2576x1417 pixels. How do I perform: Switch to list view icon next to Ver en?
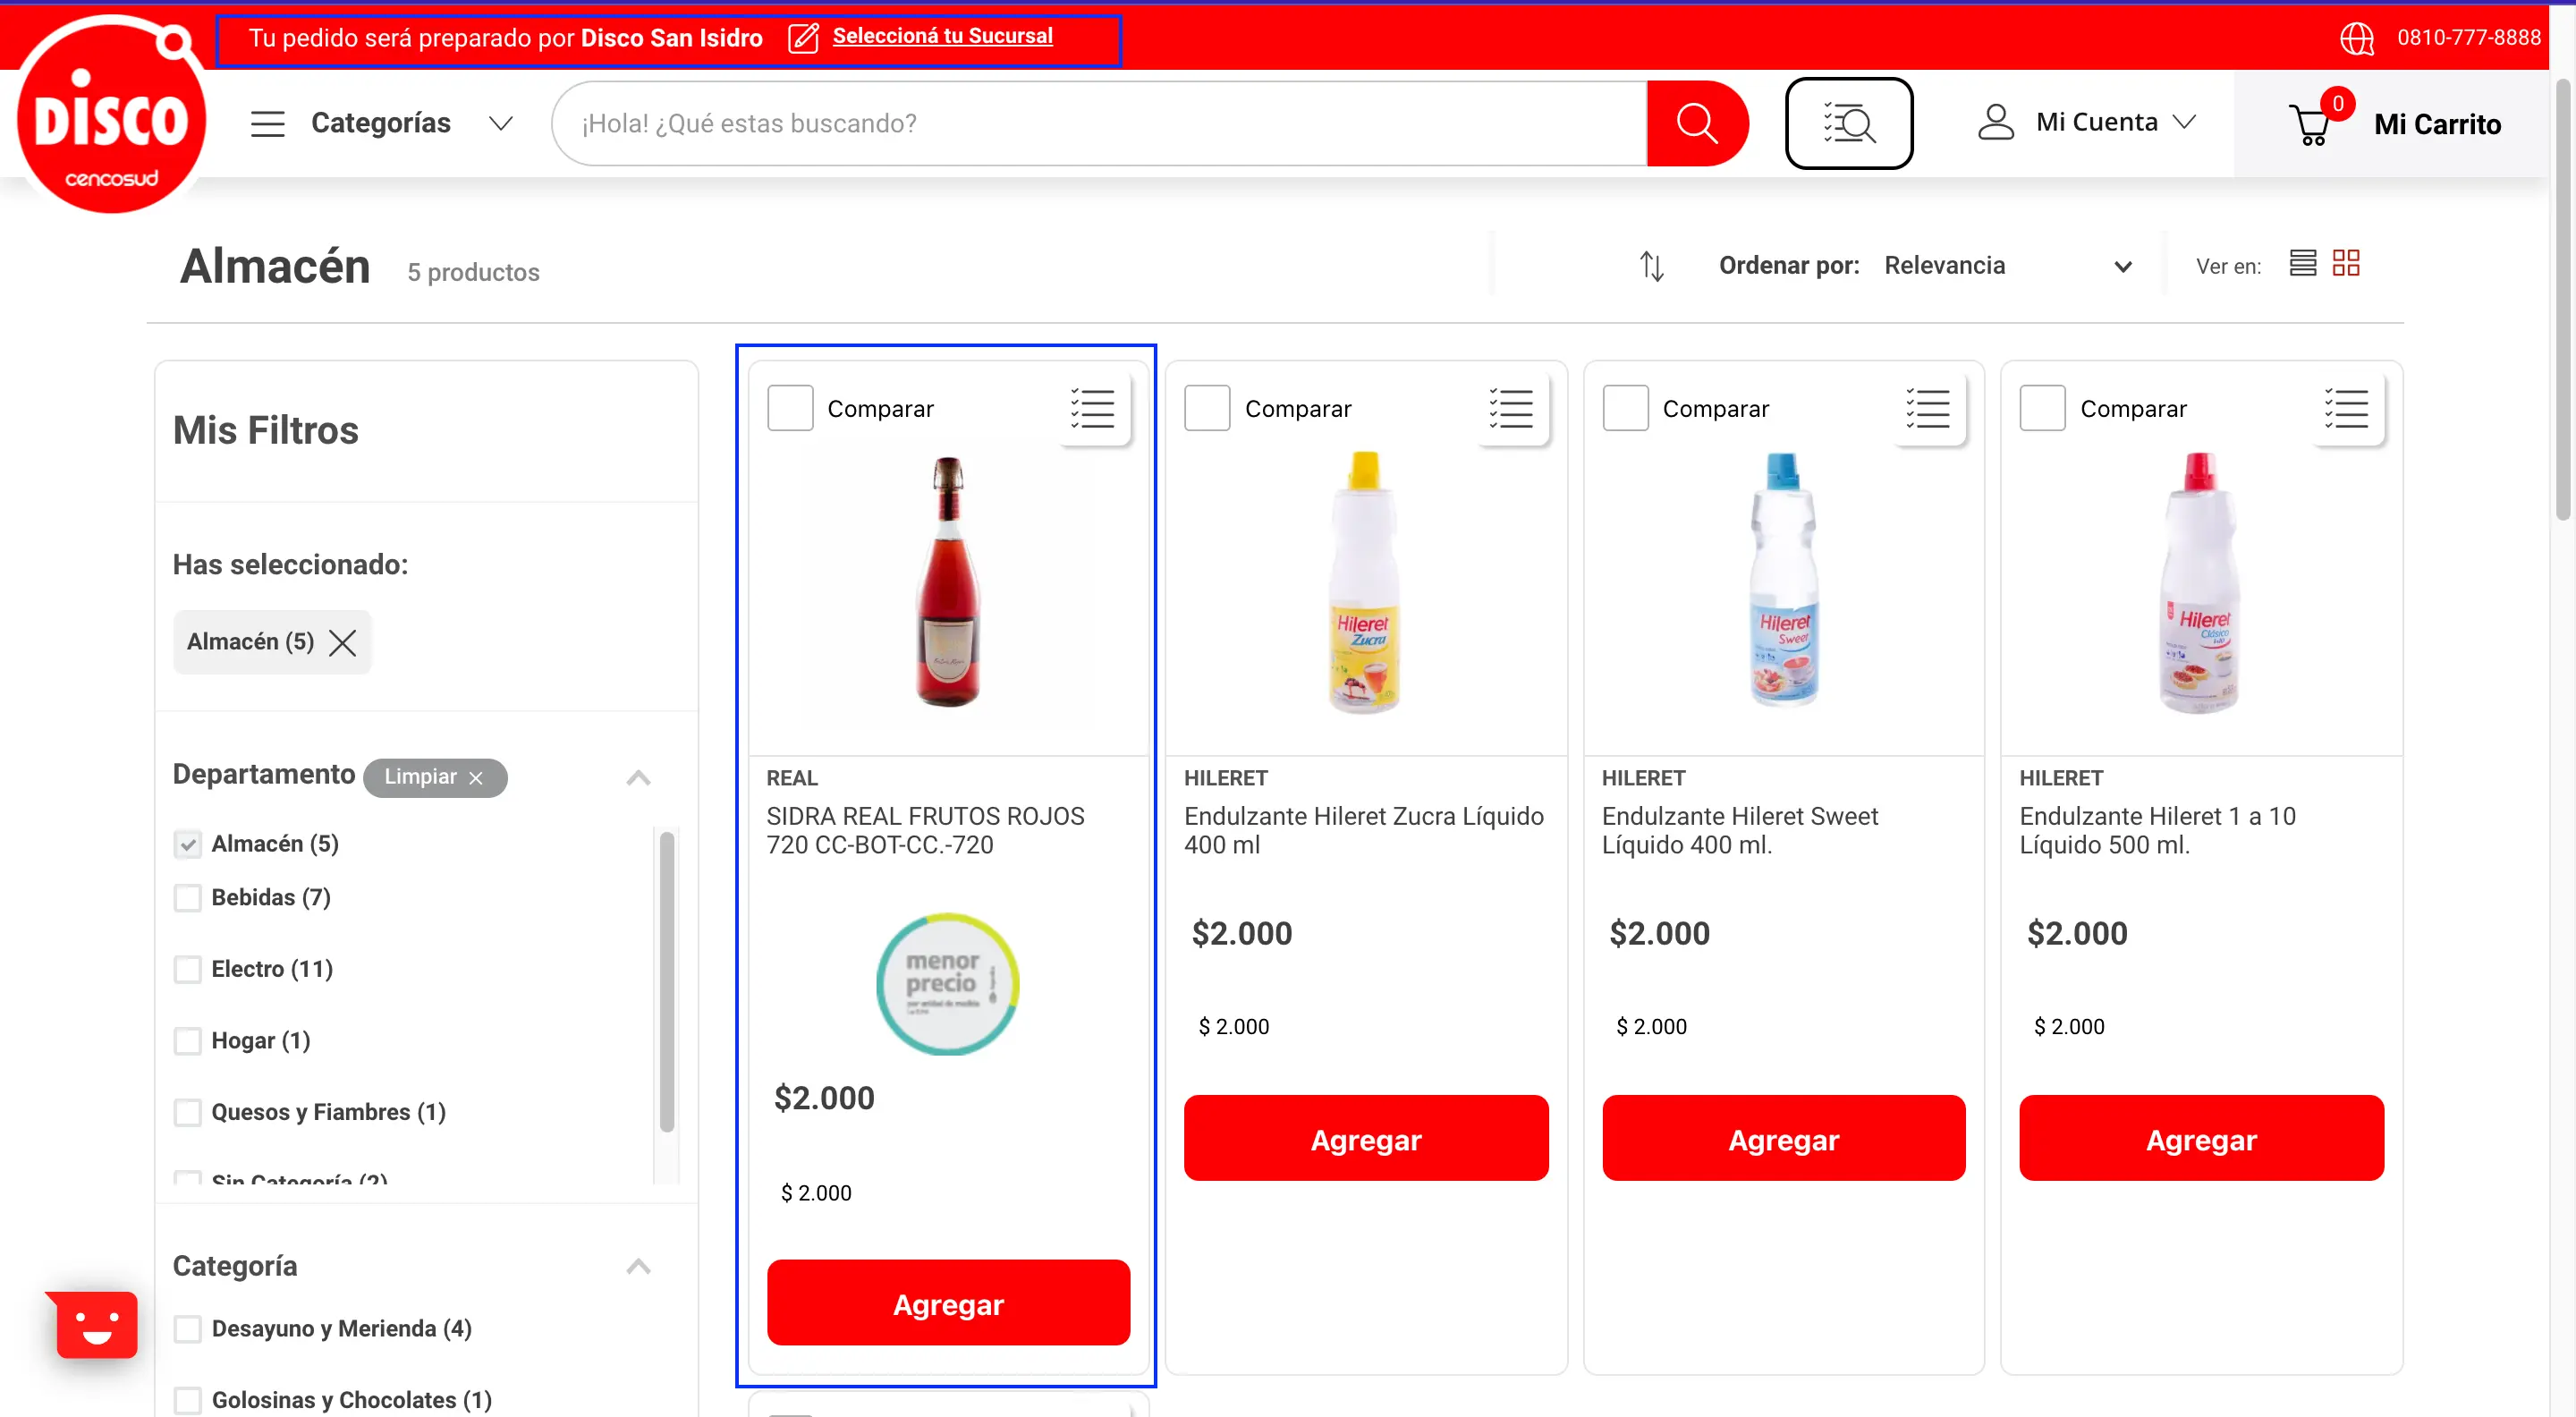(x=2302, y=263)
